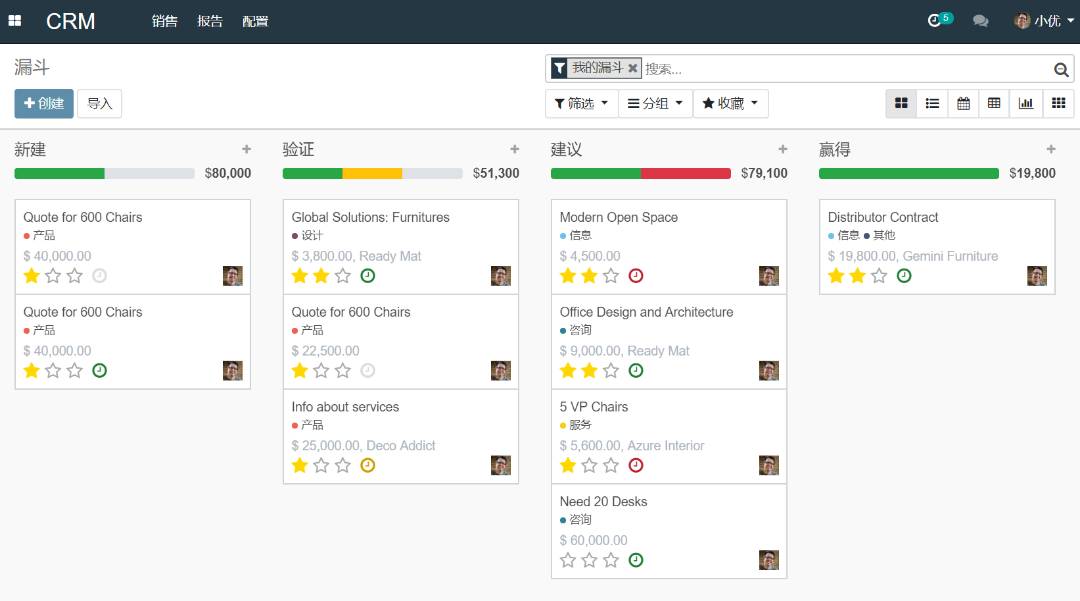The height and width of the screenshot is (601, 1080).
Task: Click green segment of 新建 progress bar
Action: tap(59, 173)
